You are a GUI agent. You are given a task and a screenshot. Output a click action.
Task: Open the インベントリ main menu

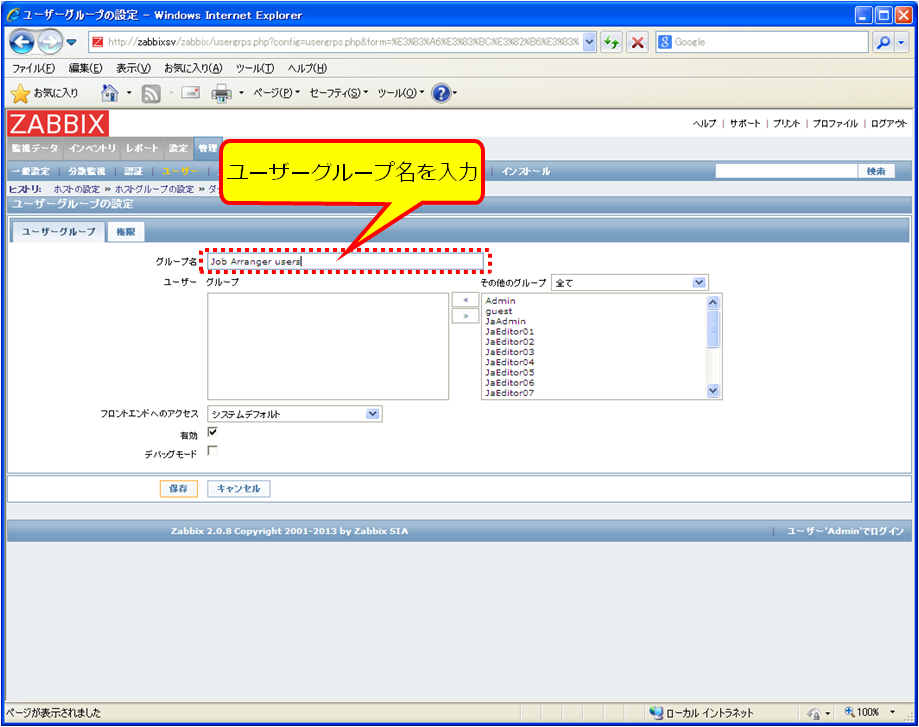(x=93, y=148)
